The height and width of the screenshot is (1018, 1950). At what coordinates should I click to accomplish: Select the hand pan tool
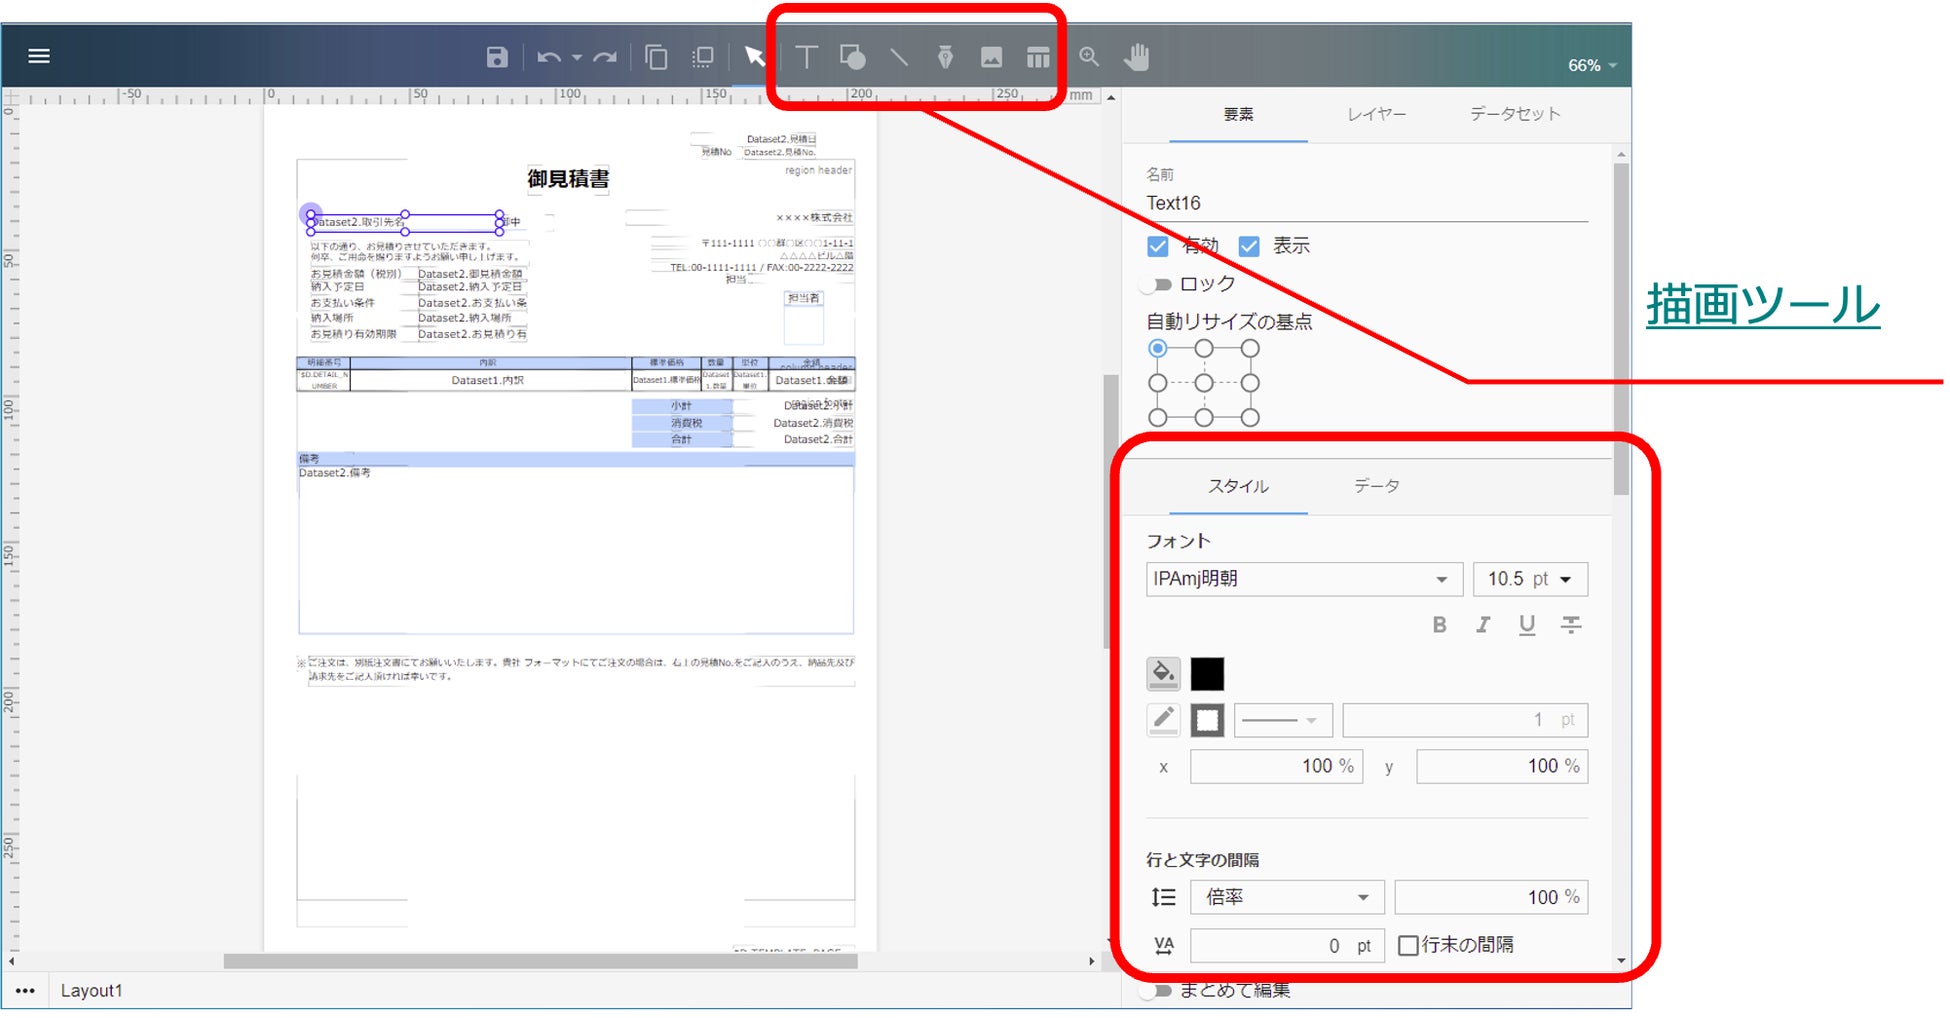[1136, 57]
